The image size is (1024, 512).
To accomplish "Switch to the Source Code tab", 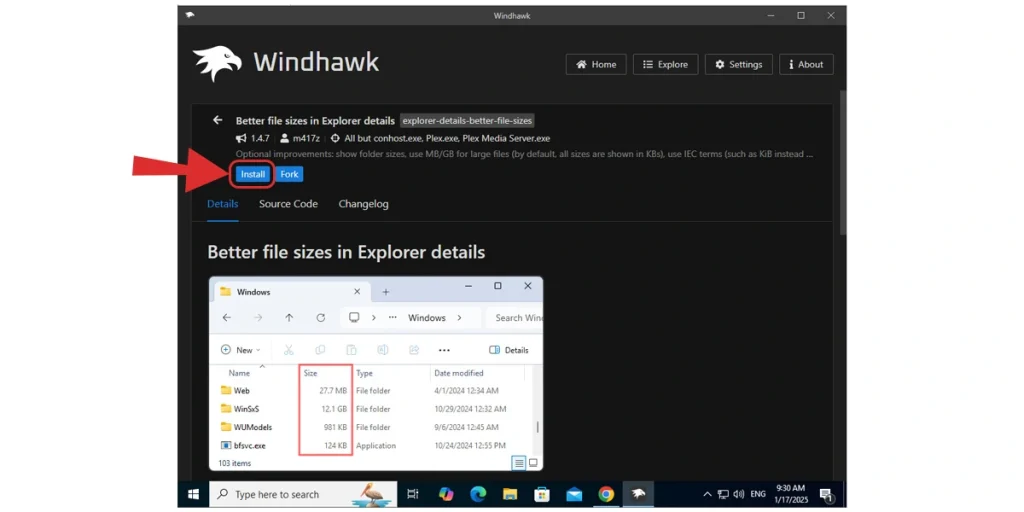I will (x=288, y=204).
